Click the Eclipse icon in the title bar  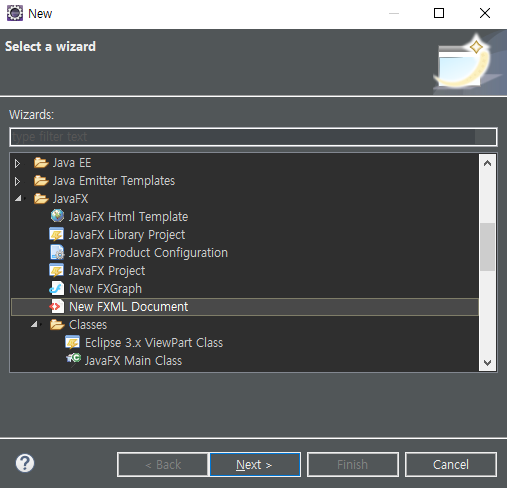coord(15,13)
